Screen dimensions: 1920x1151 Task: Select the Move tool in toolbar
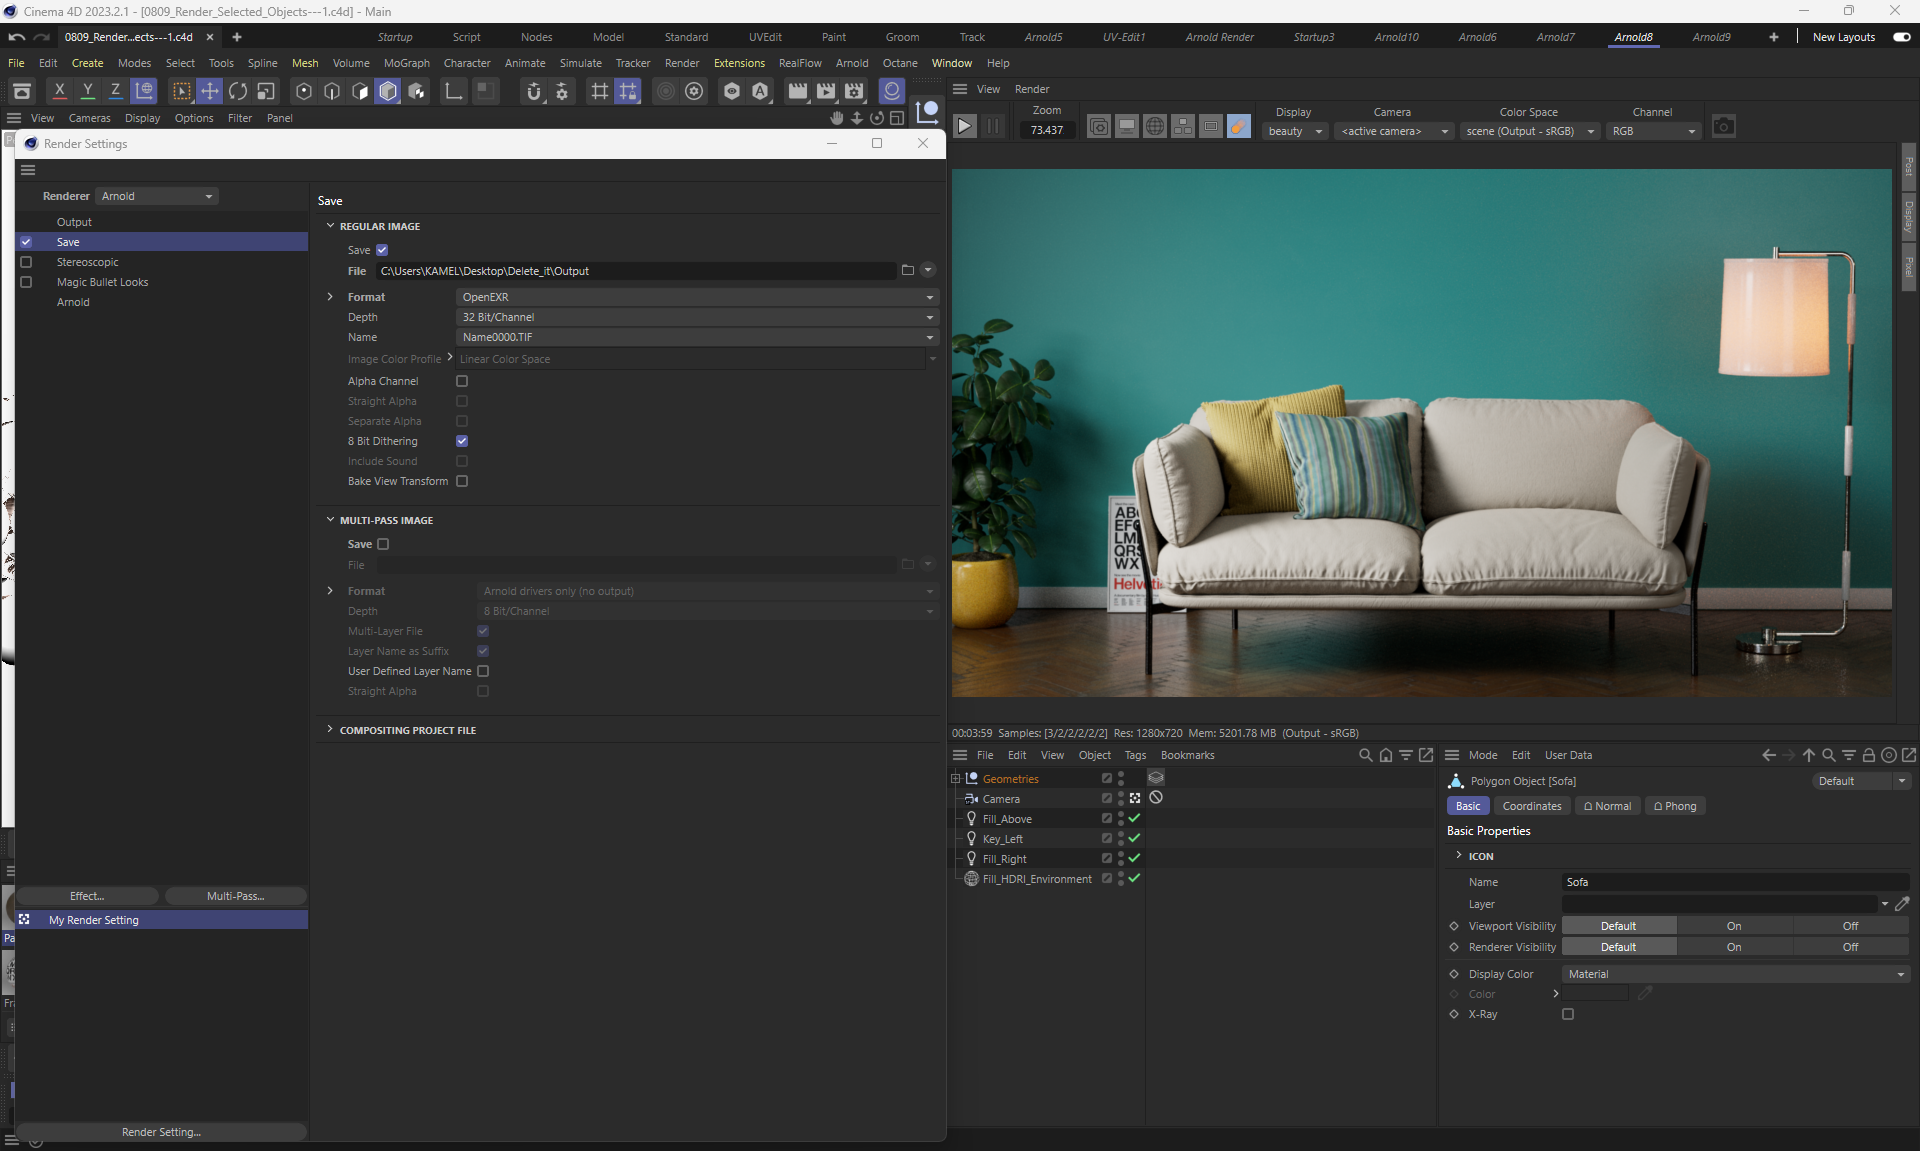210,92
